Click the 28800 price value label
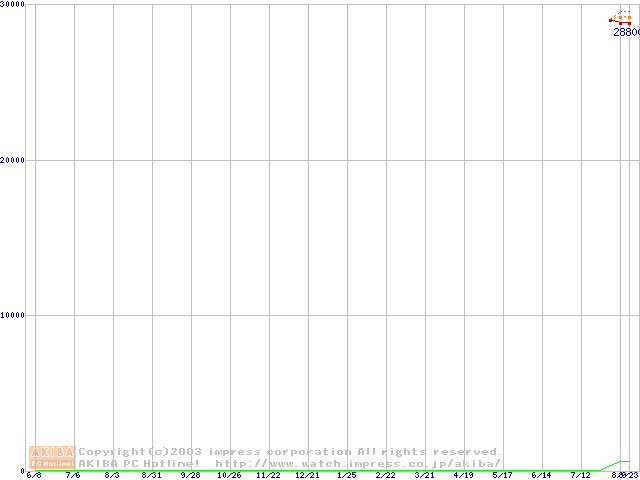 [x=625, y=33]
